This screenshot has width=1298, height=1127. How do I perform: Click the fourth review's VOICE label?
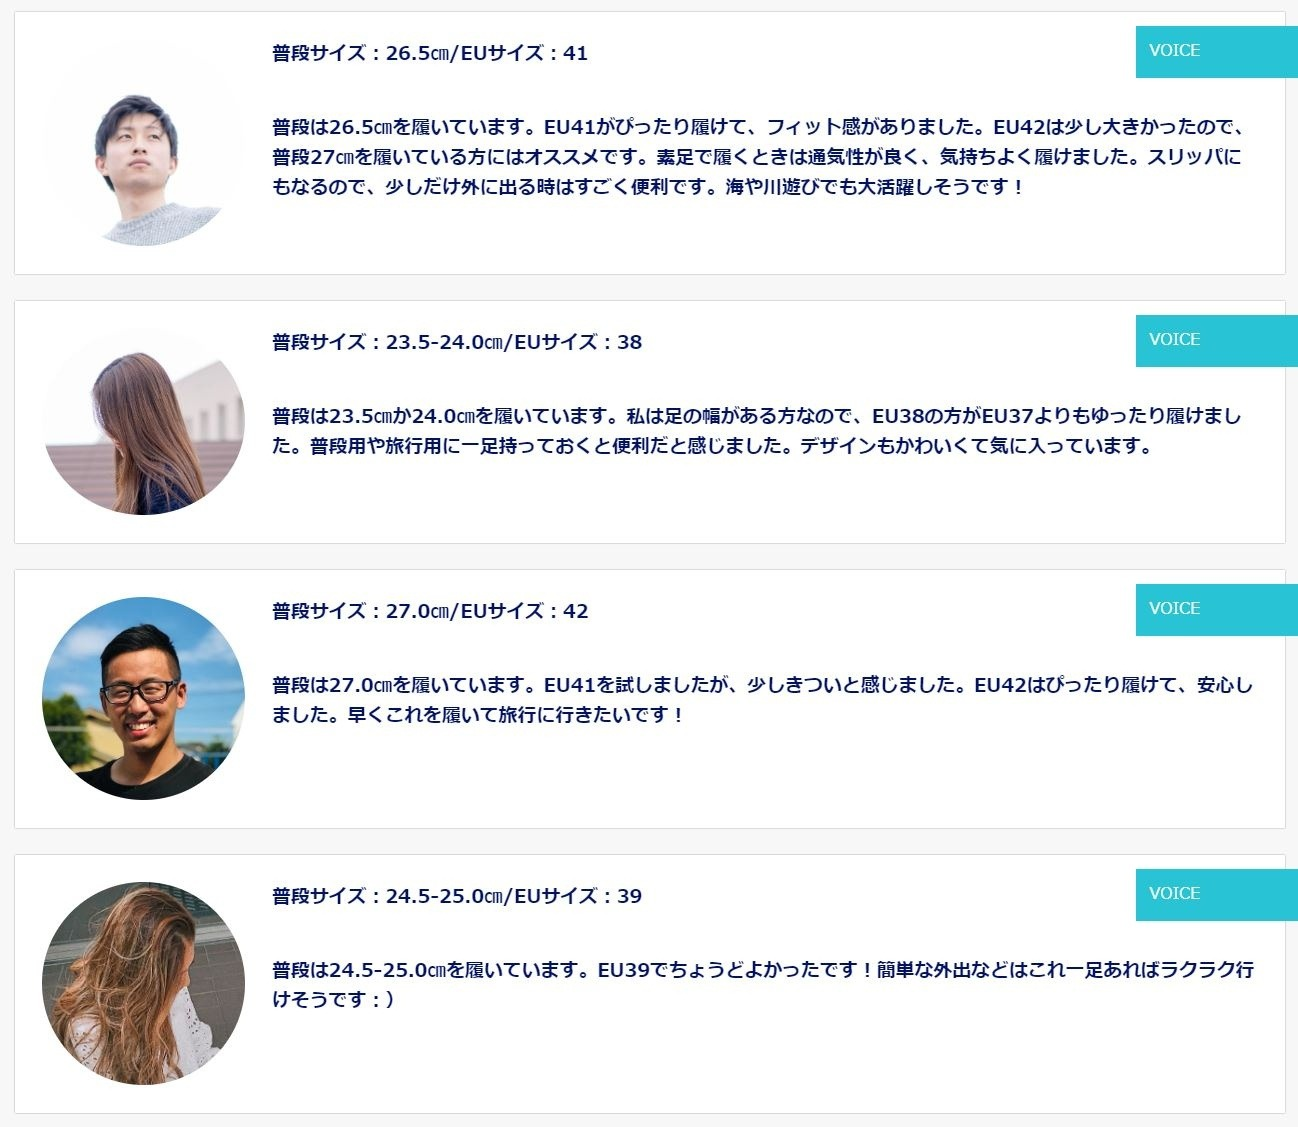coord(1216,895)
